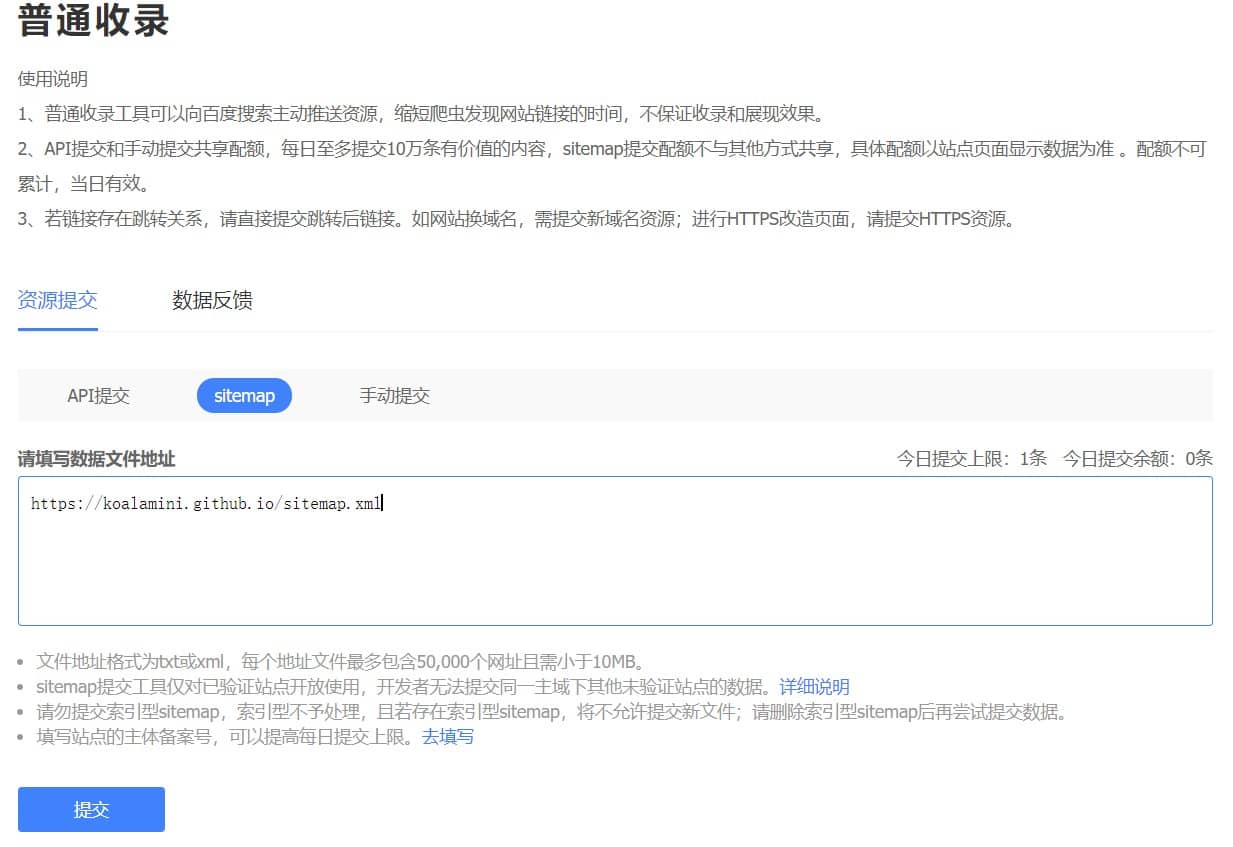Image resolution: width=1233 pixels, height=847 pixels.
Task: Click the 今日提交上限 quota text
Action: pyautogui.click(x=971, y=459)
